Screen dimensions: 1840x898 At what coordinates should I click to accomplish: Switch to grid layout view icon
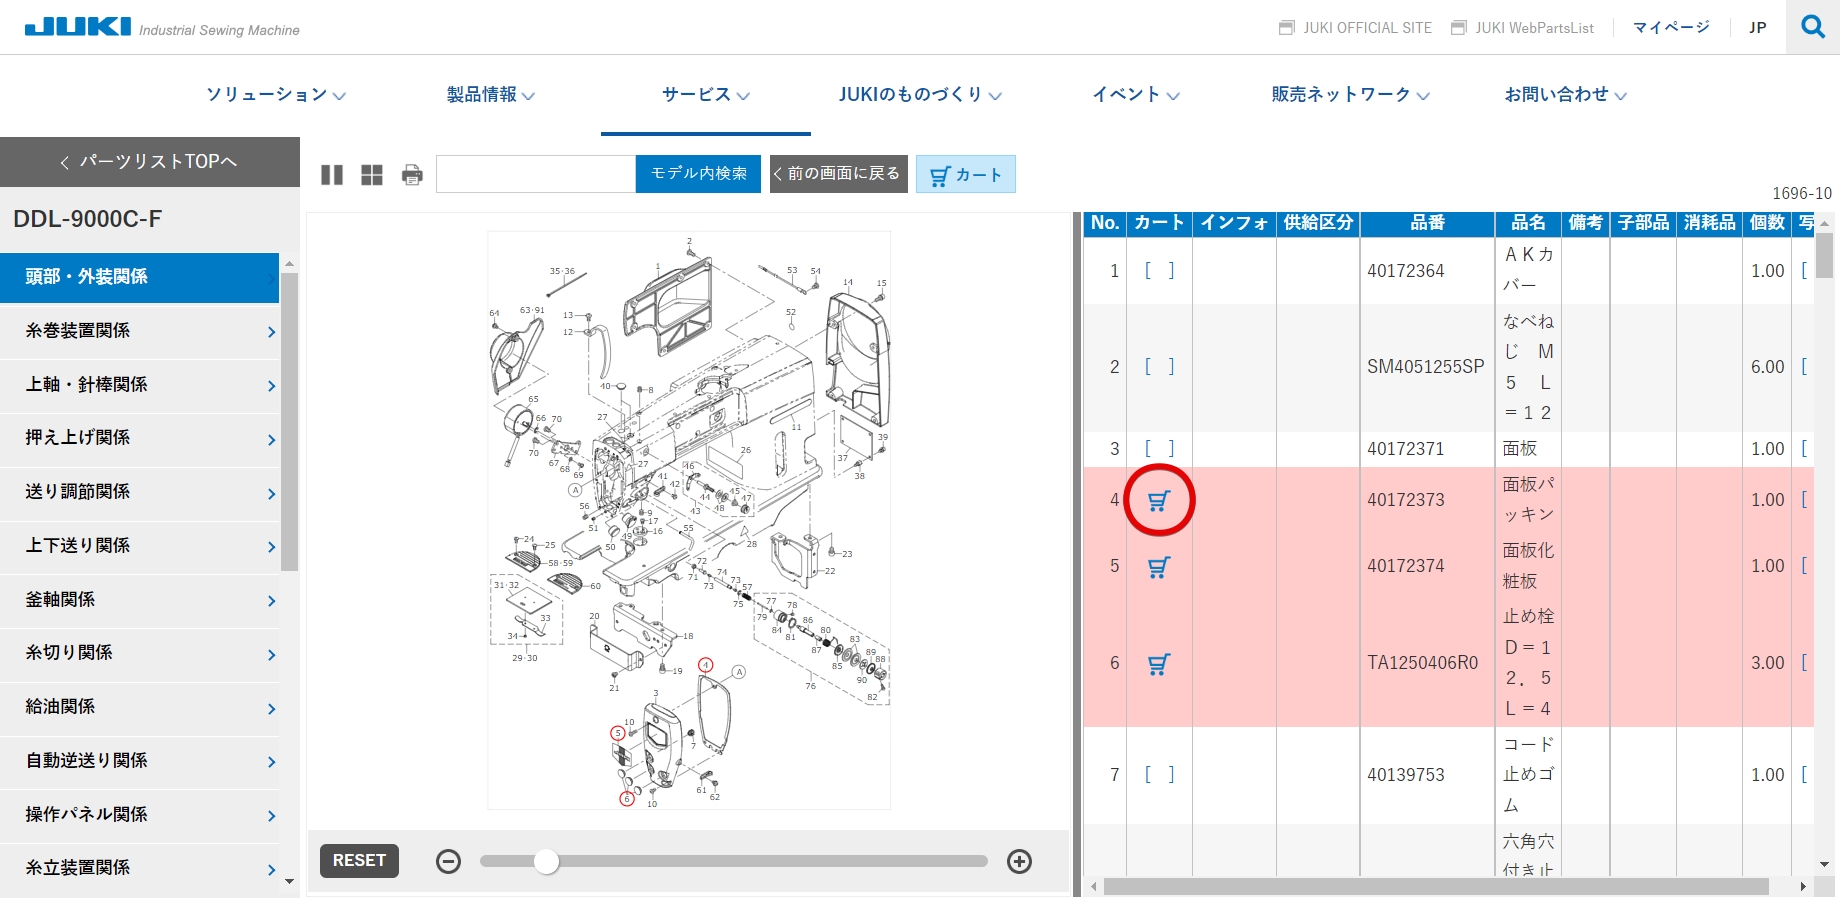pyautogui.click(x=372, y=175)
